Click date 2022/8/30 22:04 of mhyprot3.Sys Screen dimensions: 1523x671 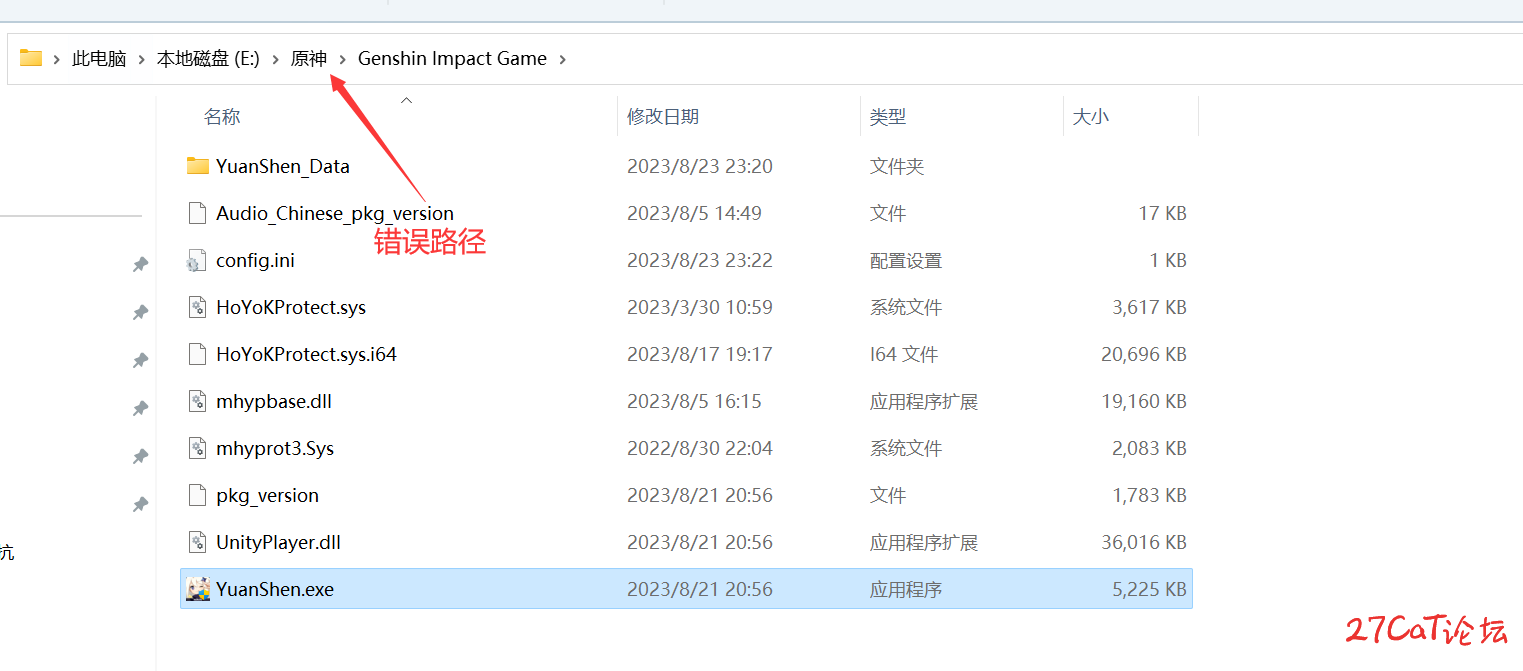[700, 449]
